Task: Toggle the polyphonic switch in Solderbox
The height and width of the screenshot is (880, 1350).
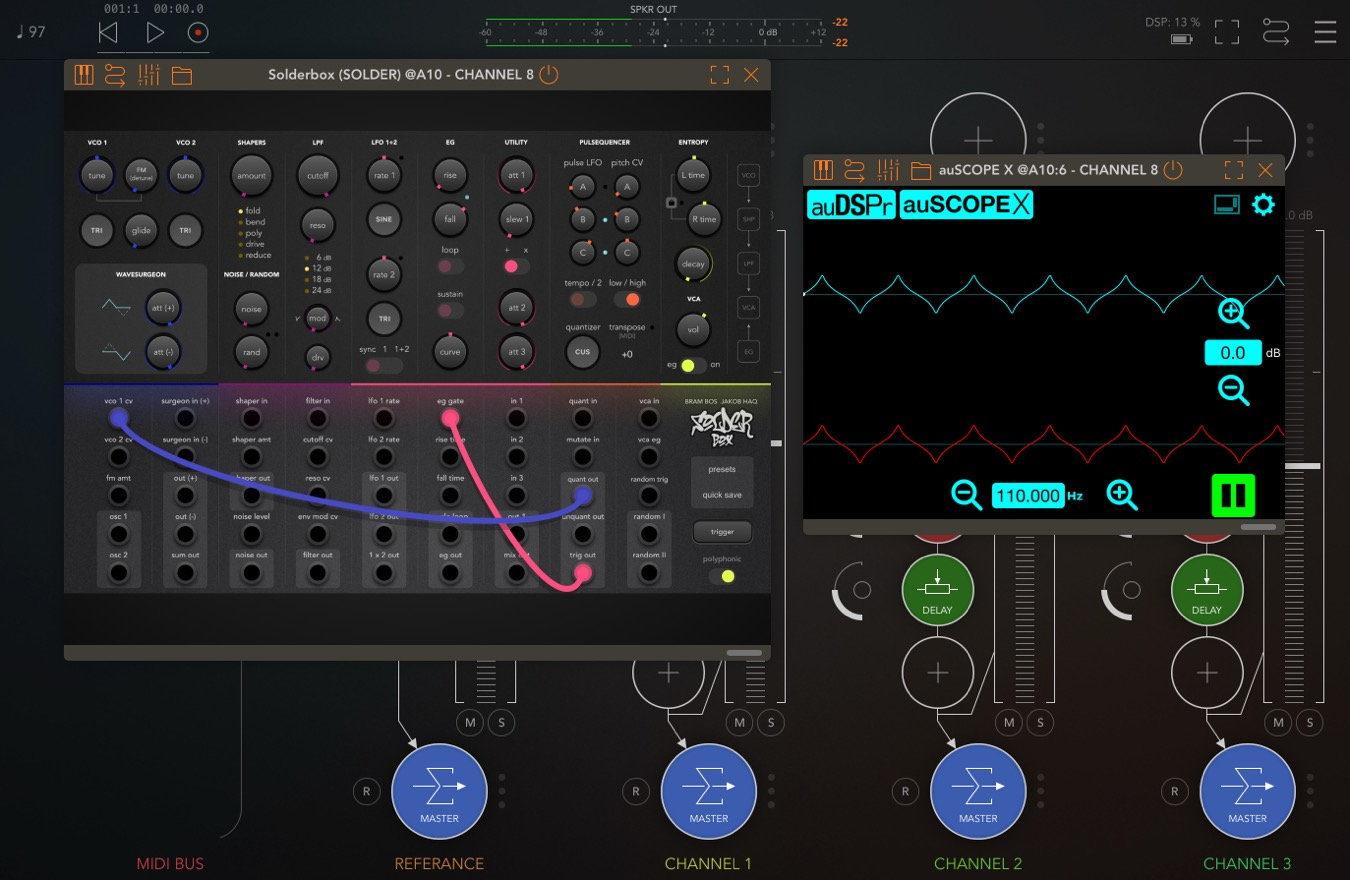Action: click(x=722, y=576)
